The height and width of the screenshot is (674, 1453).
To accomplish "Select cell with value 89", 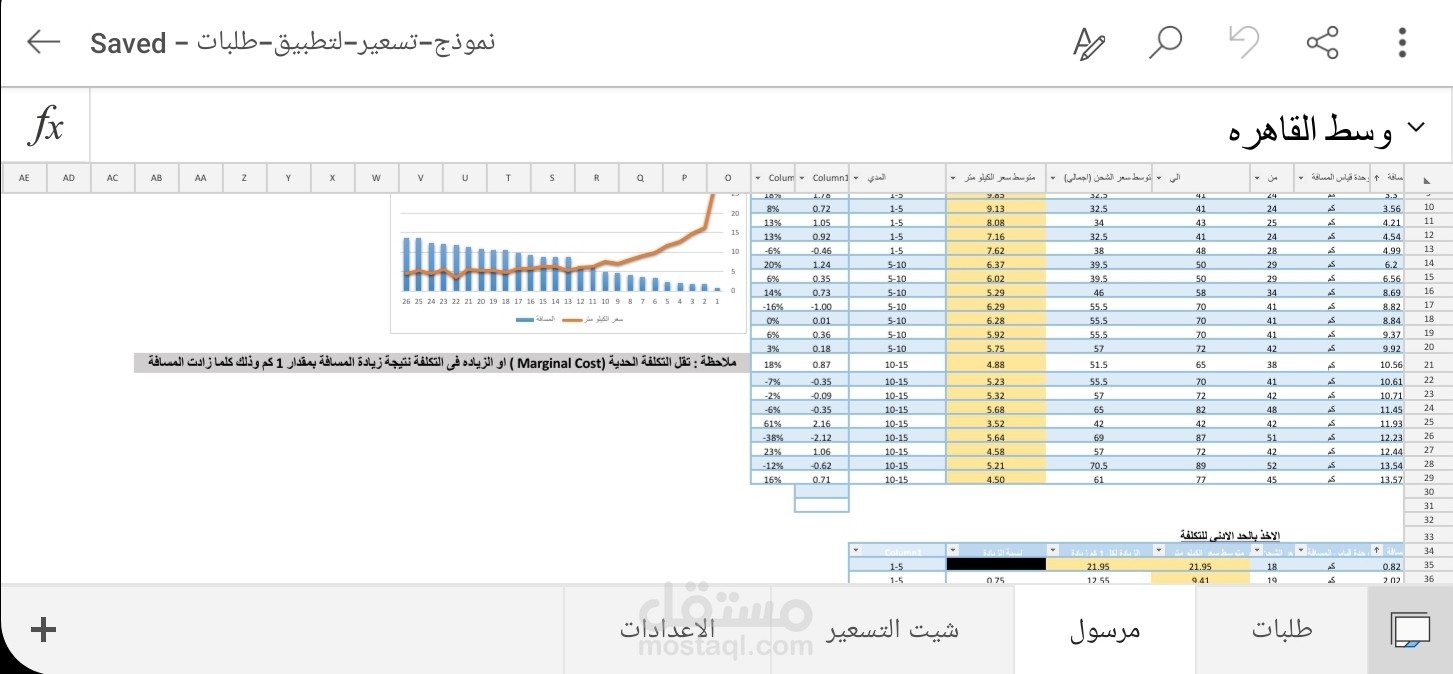I will pos(1200,465).
